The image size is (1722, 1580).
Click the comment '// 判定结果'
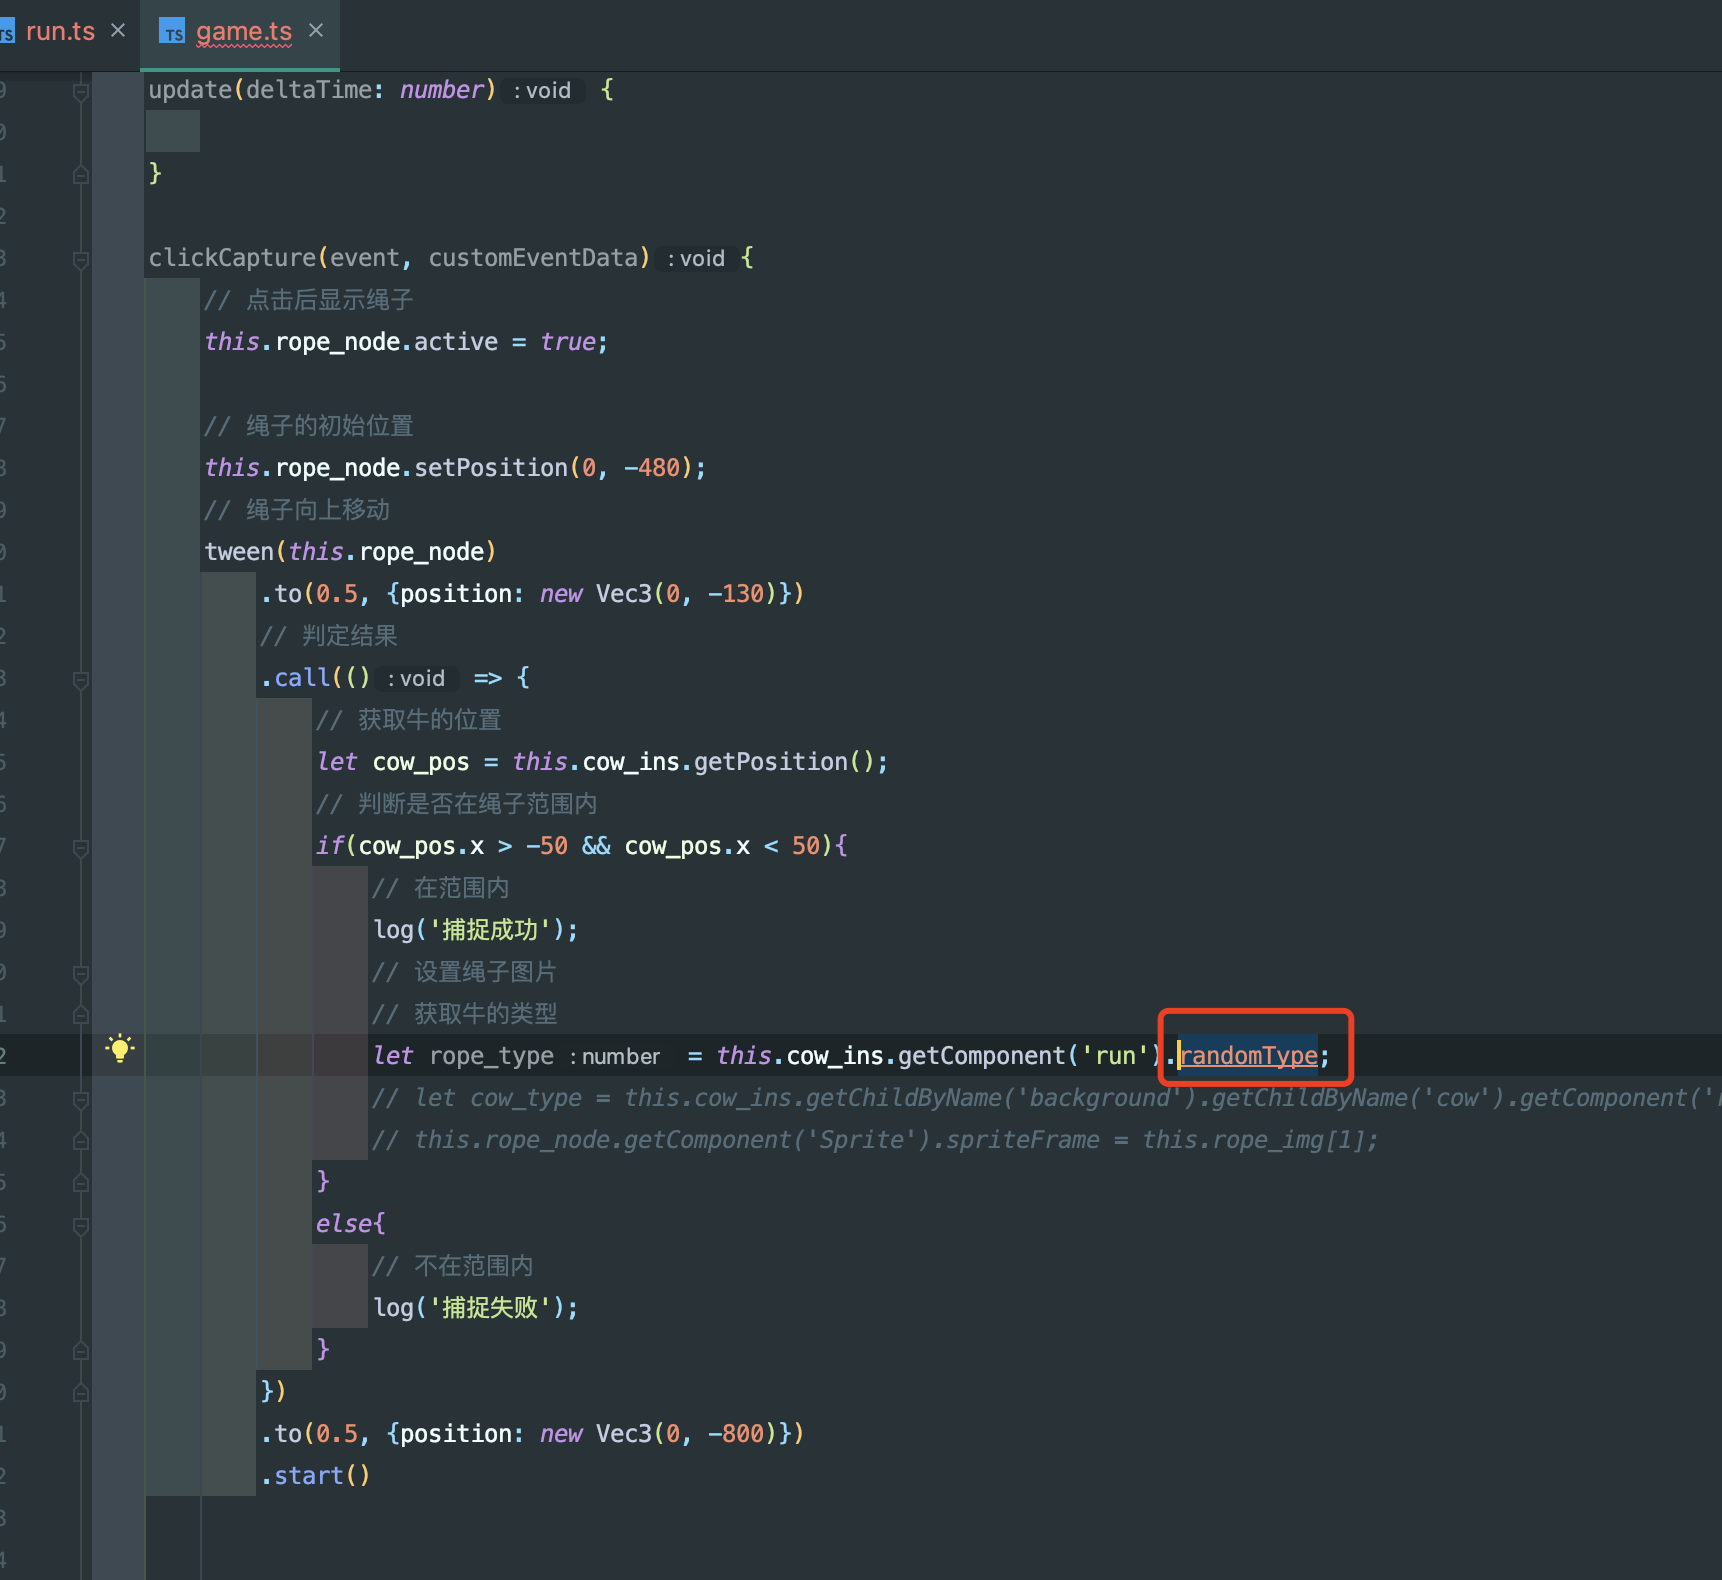click(329, 636)
